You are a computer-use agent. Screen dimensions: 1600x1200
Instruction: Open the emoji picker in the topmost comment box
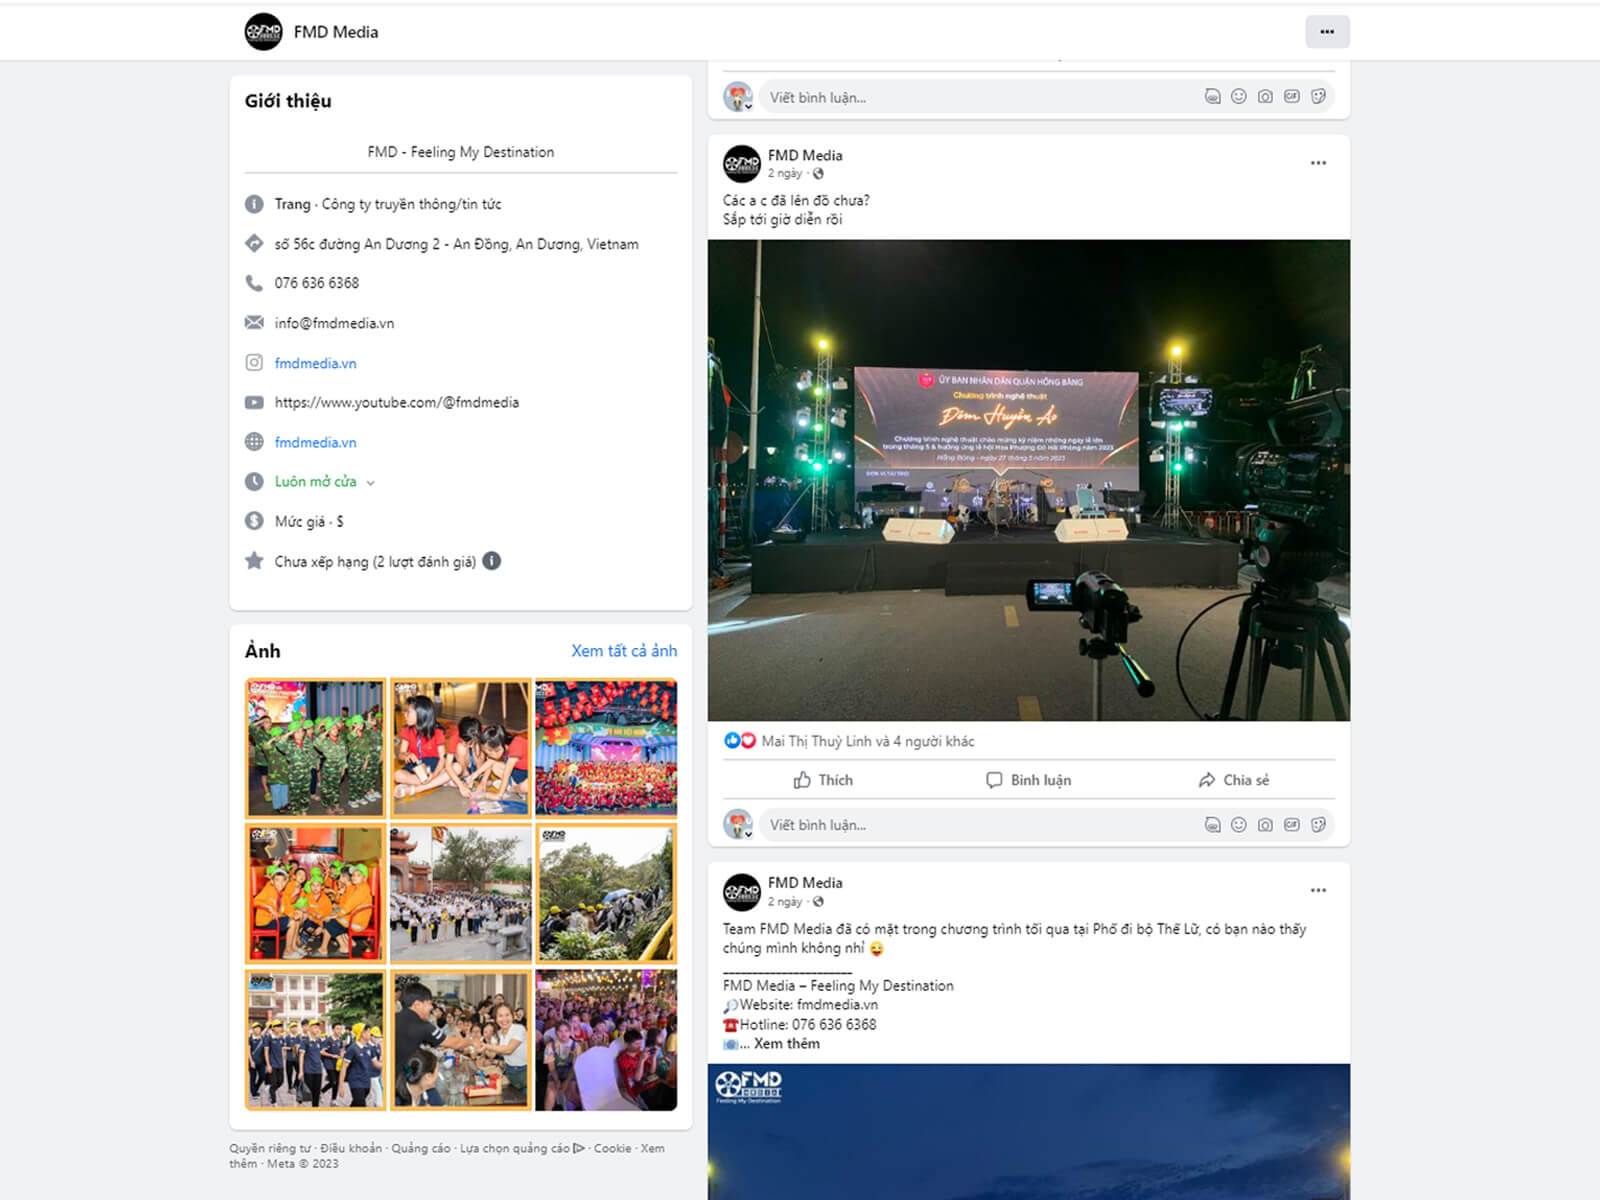[x=1239, y=97]
